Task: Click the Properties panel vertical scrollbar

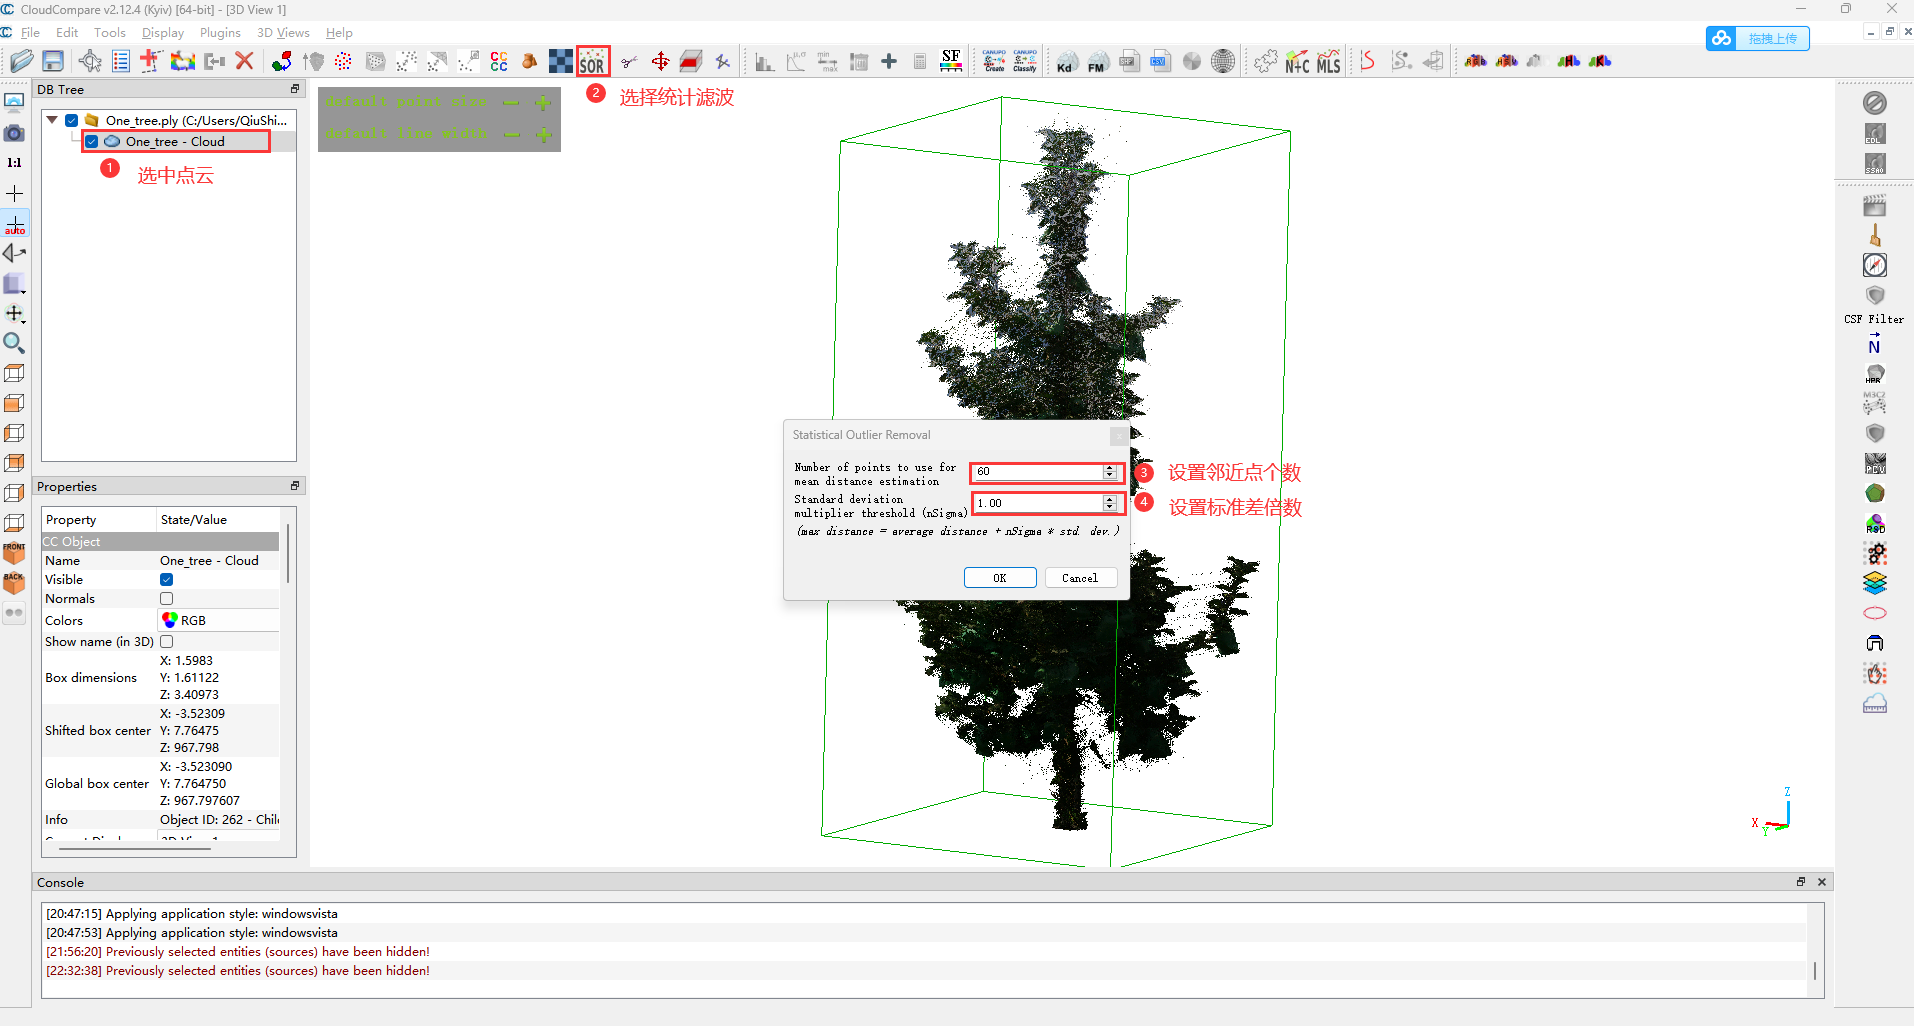Action: 288,552
